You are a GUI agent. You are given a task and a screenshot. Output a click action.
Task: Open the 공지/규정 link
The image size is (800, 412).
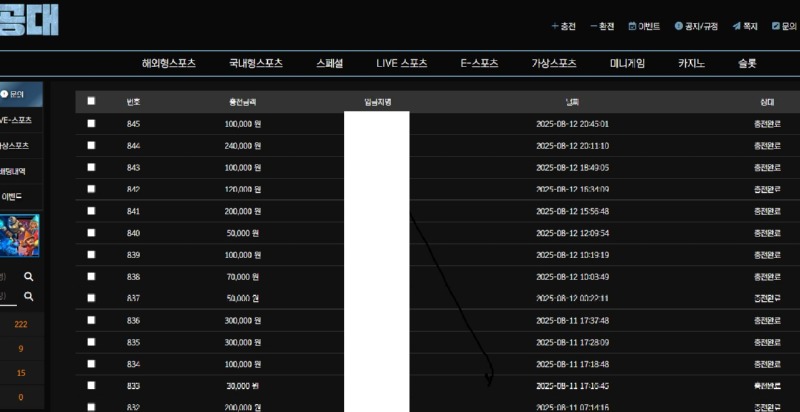pos(701,27)
